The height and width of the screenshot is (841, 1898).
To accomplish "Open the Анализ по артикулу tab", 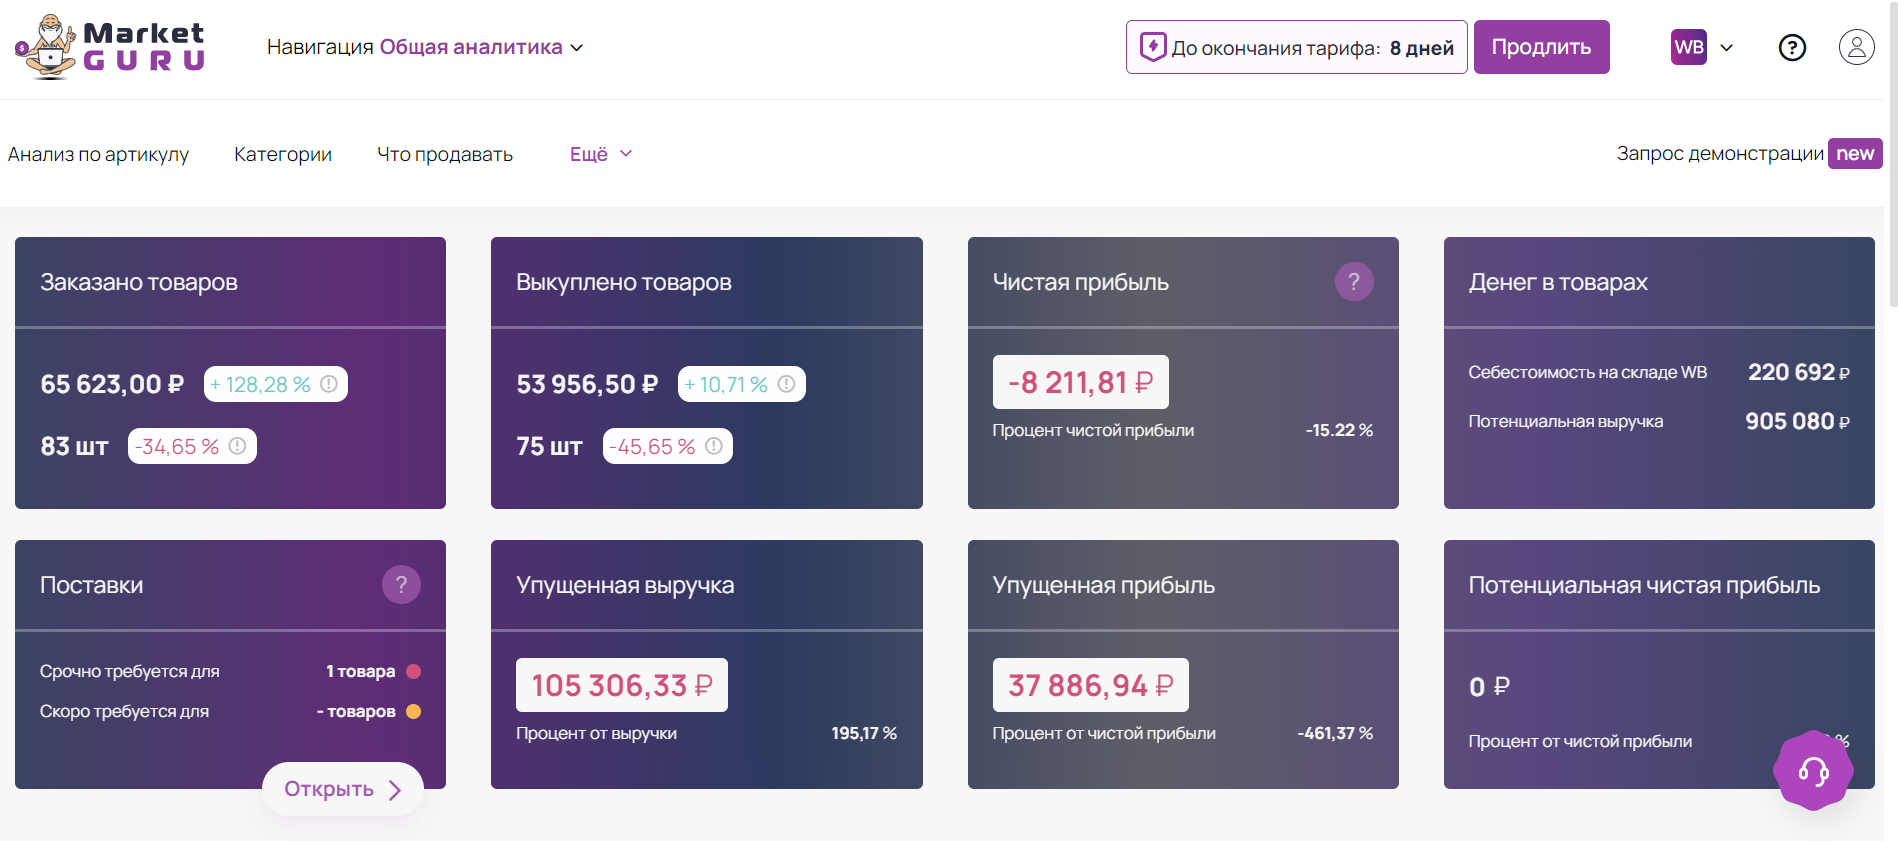I will (x=98, y=154).
